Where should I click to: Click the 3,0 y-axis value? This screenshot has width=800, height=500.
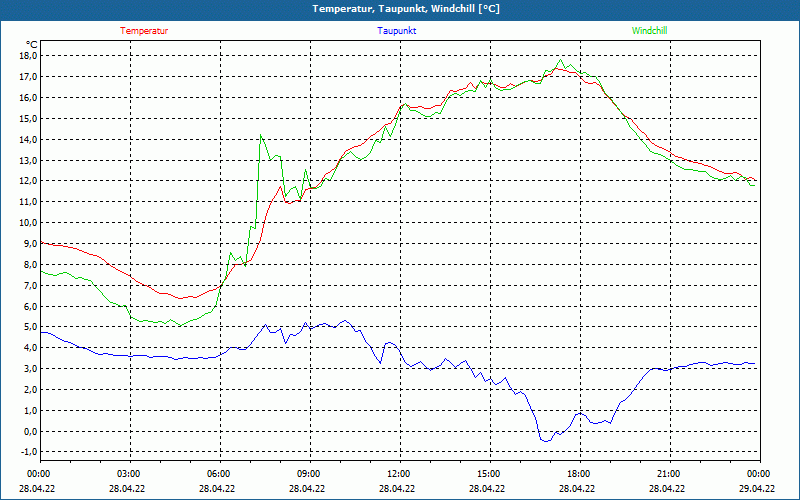tap(31, 368)
